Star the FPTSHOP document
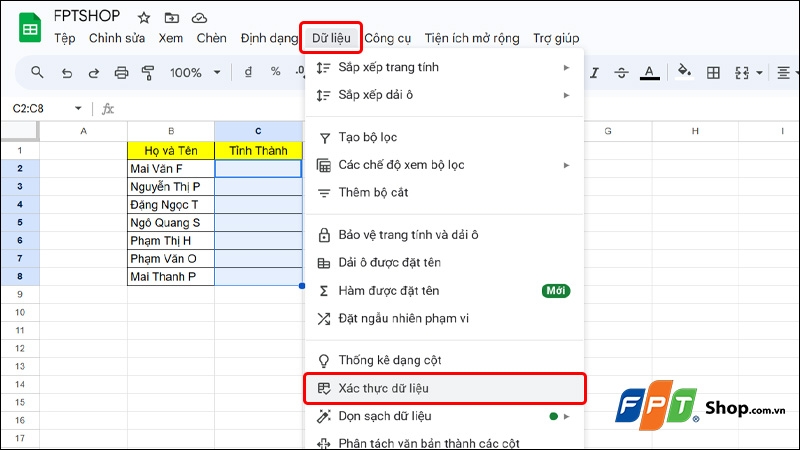This screenshot has width=800, height=450. 144,18
